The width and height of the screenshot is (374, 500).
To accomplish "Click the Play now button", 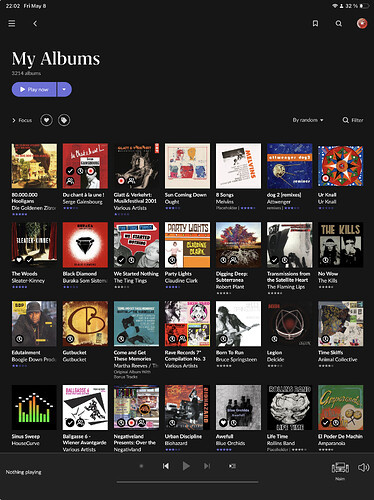I will 34,89.
